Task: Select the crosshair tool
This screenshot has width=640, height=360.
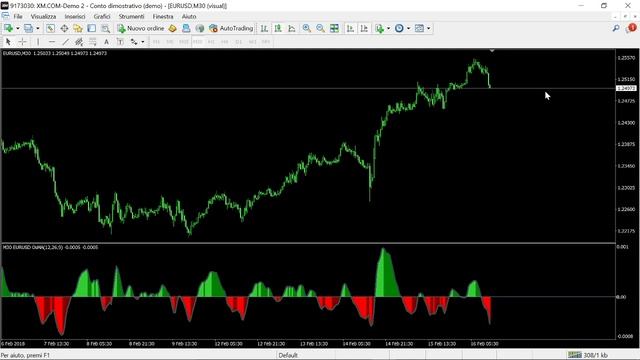Action: [x=22, y=42]
